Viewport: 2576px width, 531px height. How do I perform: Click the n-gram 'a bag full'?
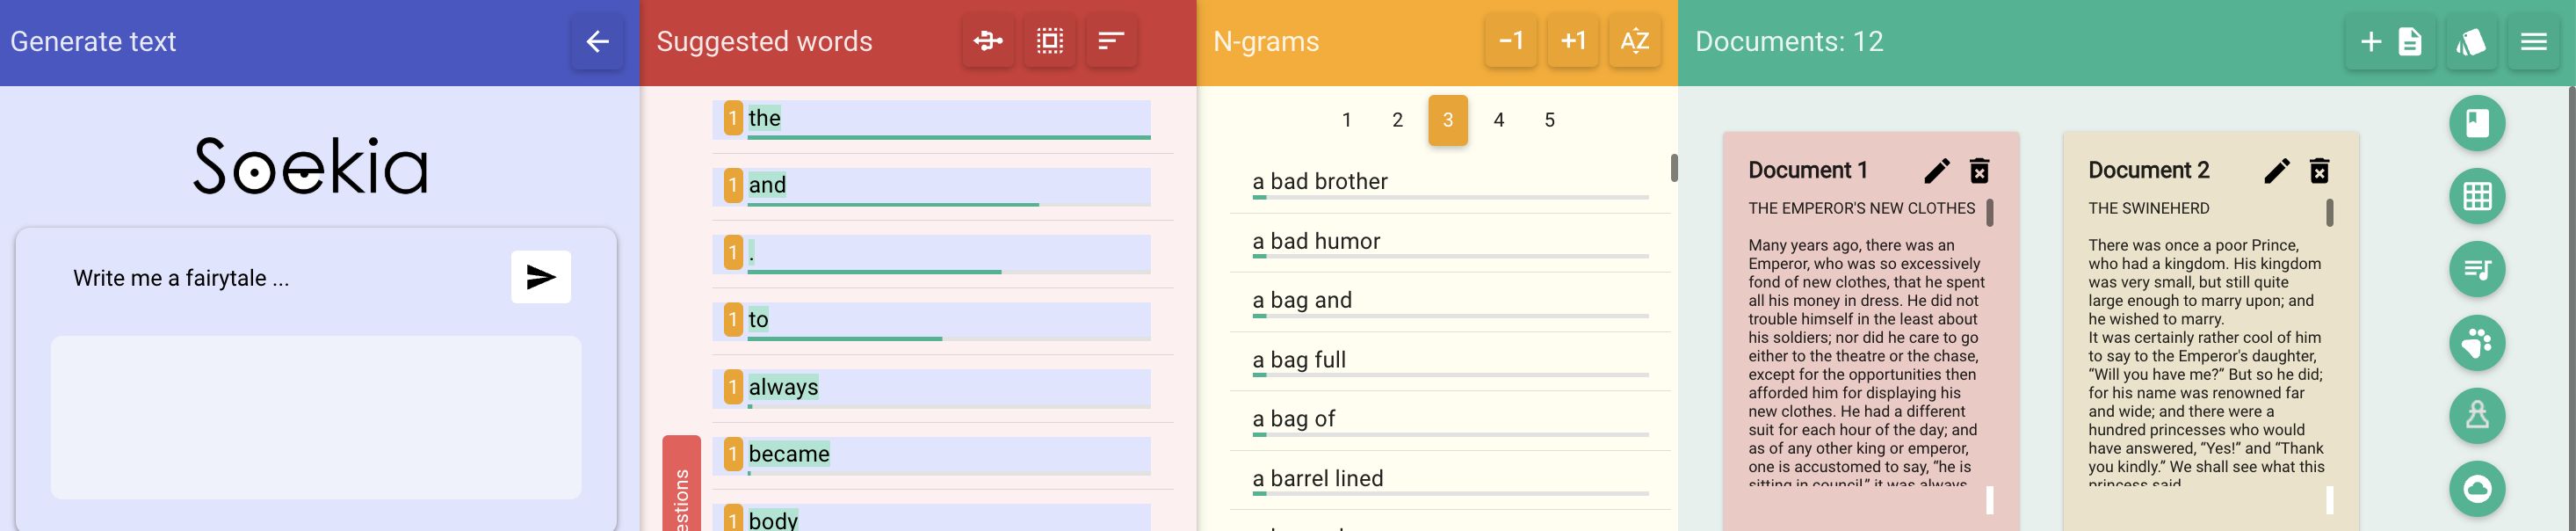coord(1449,361)
